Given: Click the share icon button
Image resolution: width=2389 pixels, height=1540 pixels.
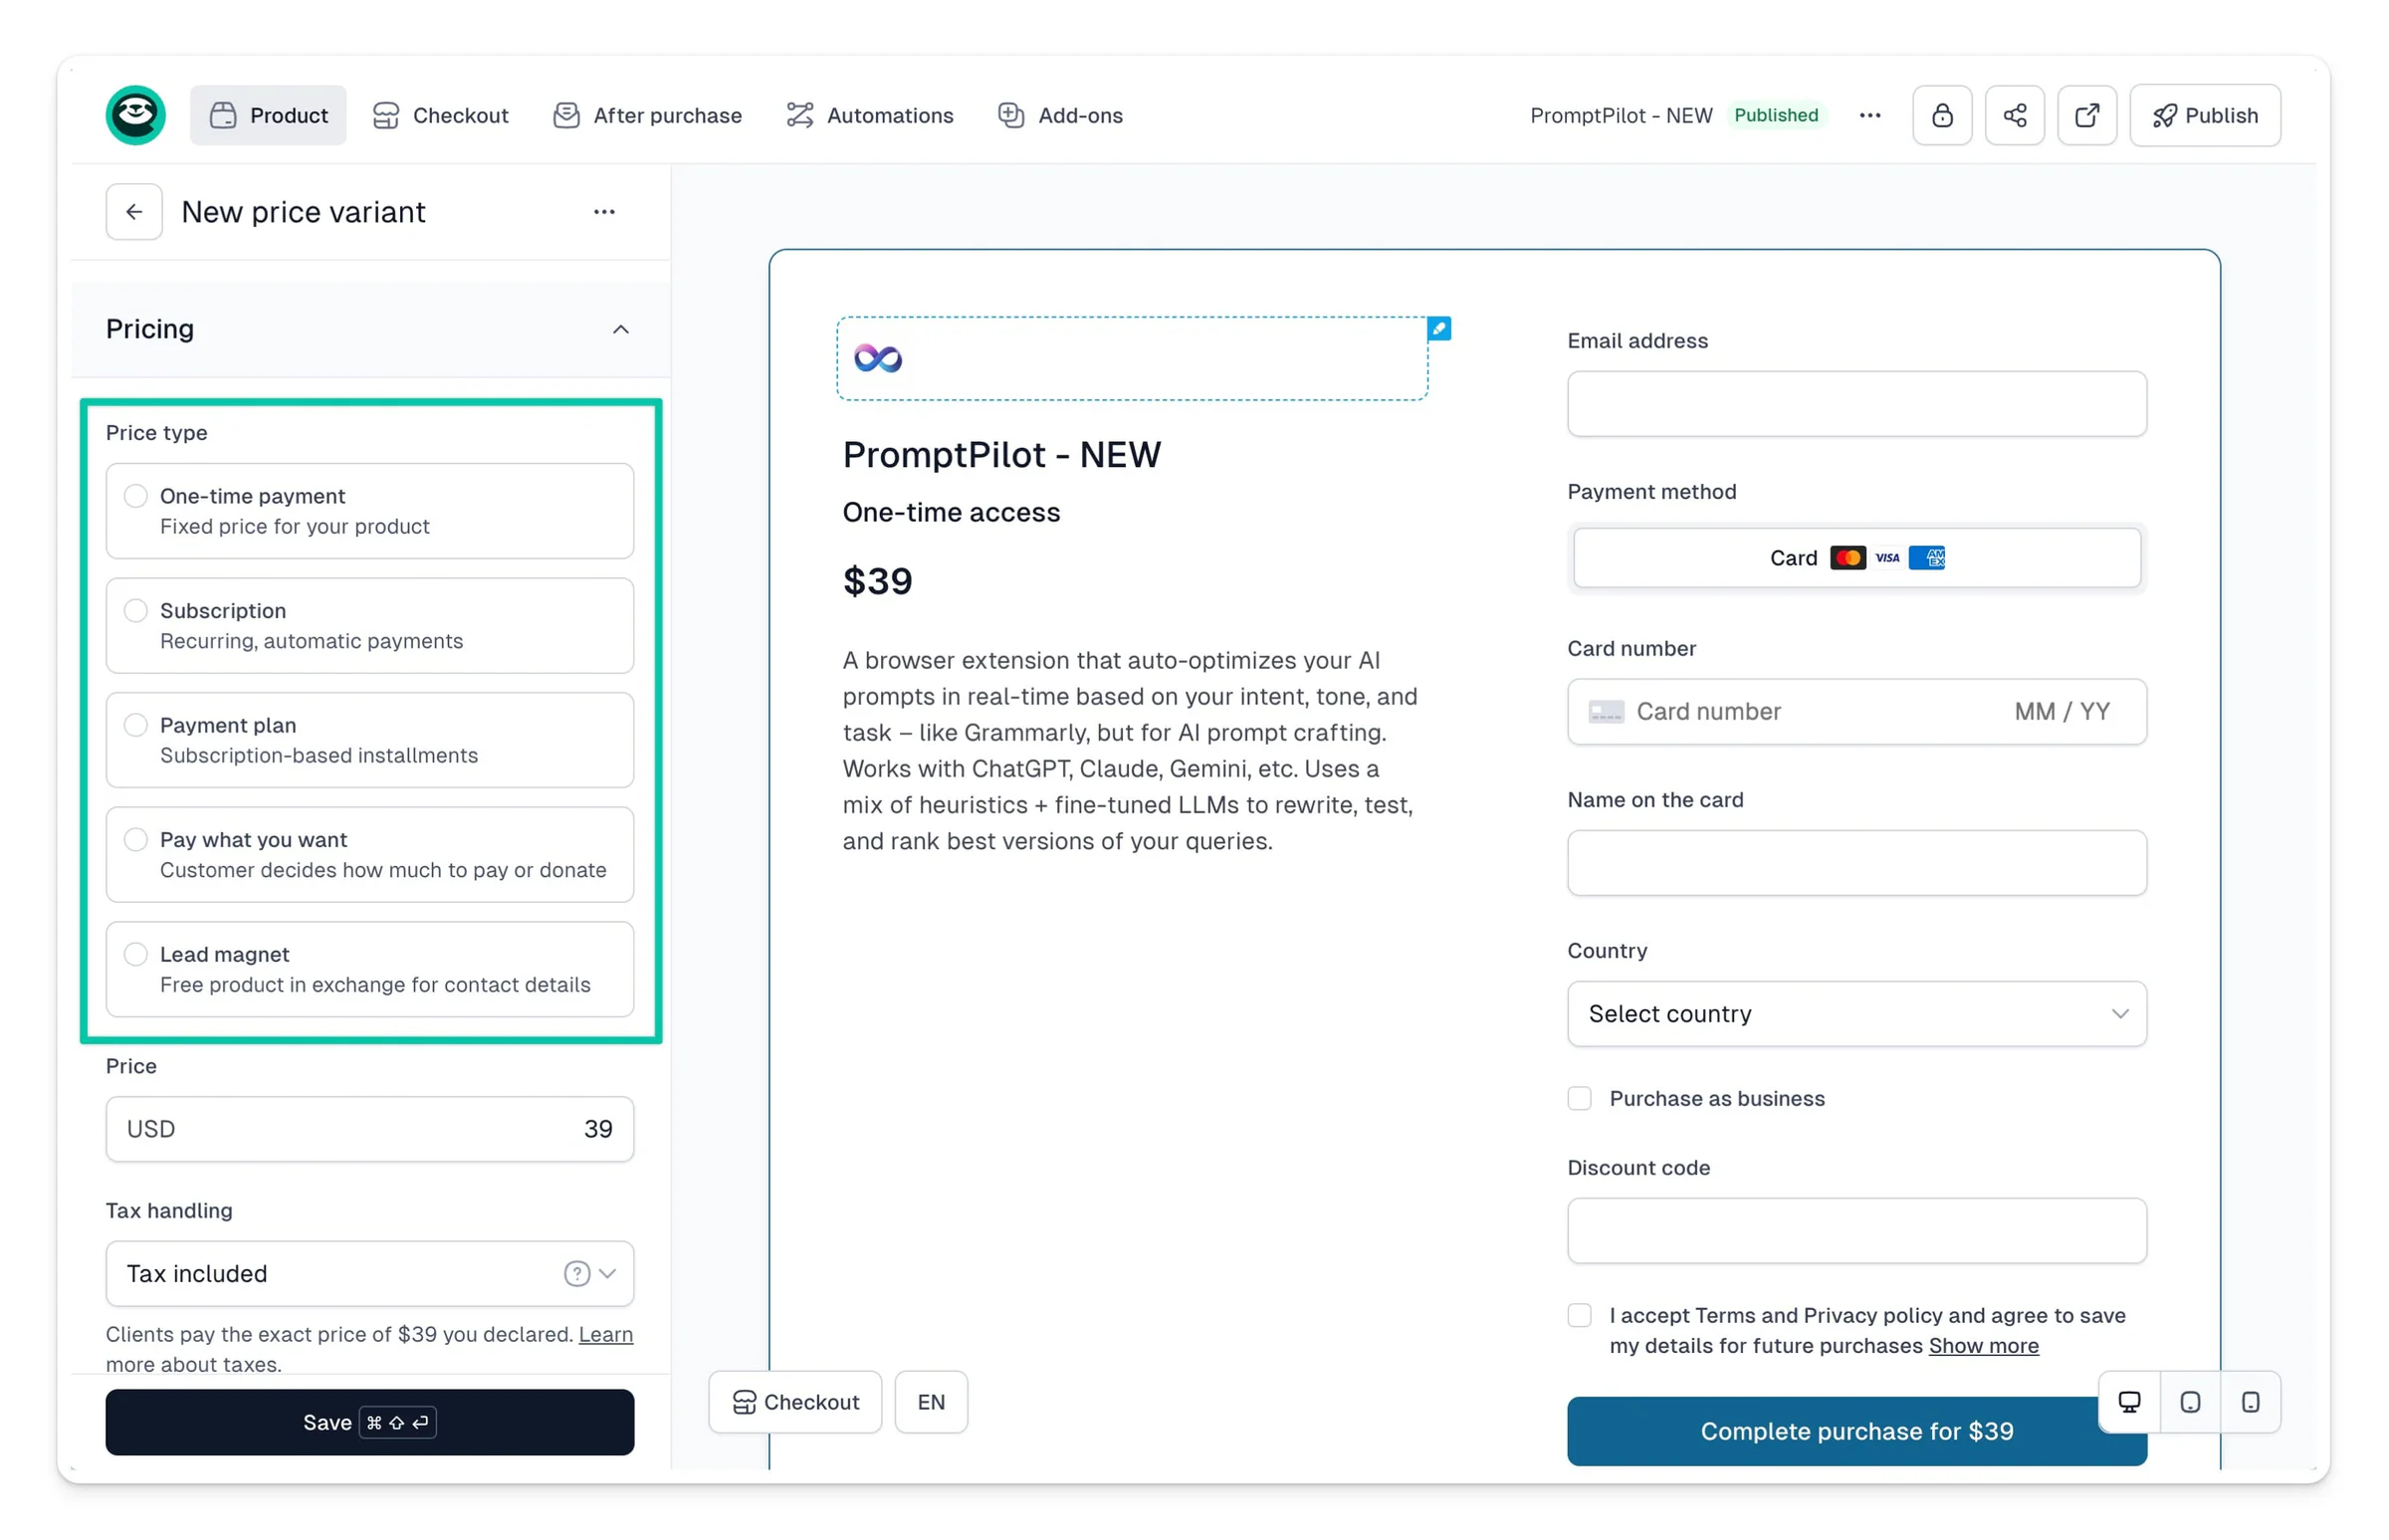Looking at the screenshot, I should [2014, 115].
